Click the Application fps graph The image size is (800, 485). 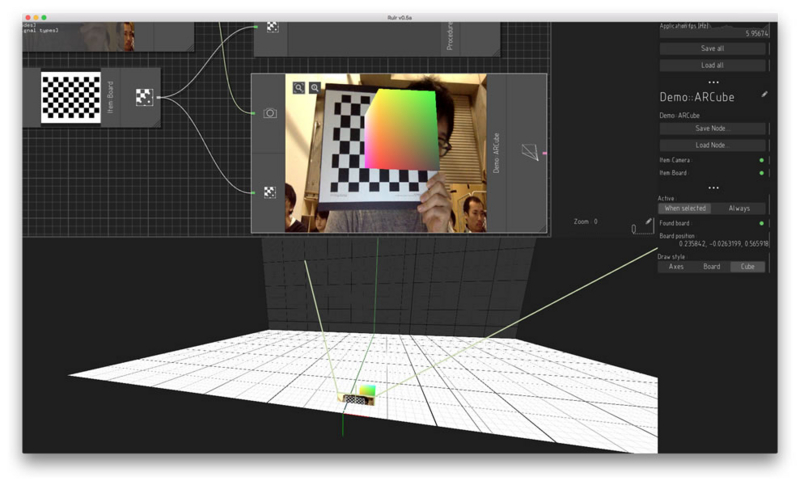tap(714, 30)
